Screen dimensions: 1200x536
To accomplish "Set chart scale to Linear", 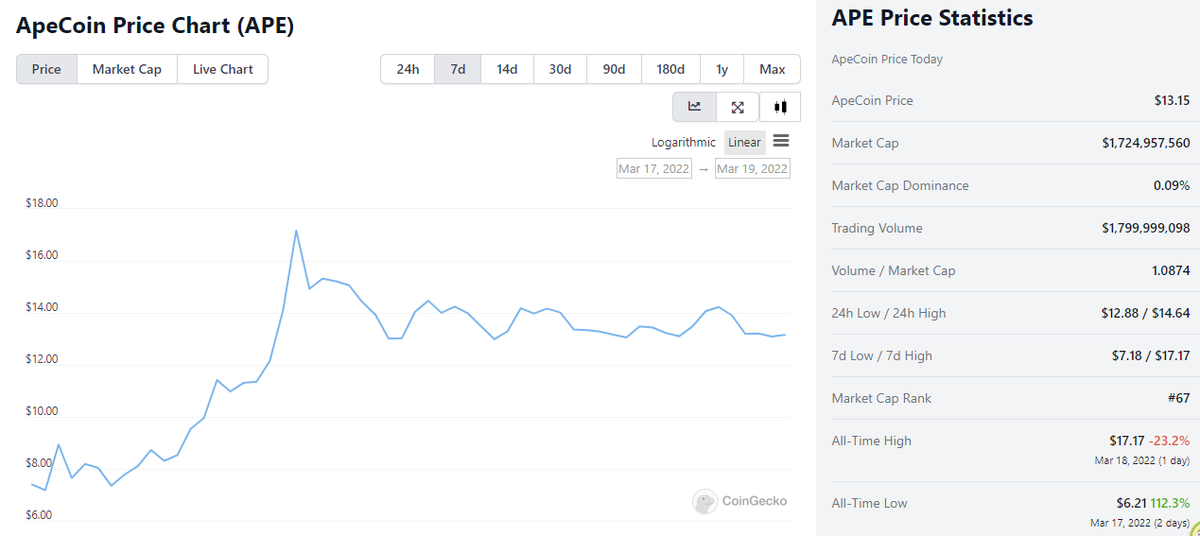I will (744, 142).
